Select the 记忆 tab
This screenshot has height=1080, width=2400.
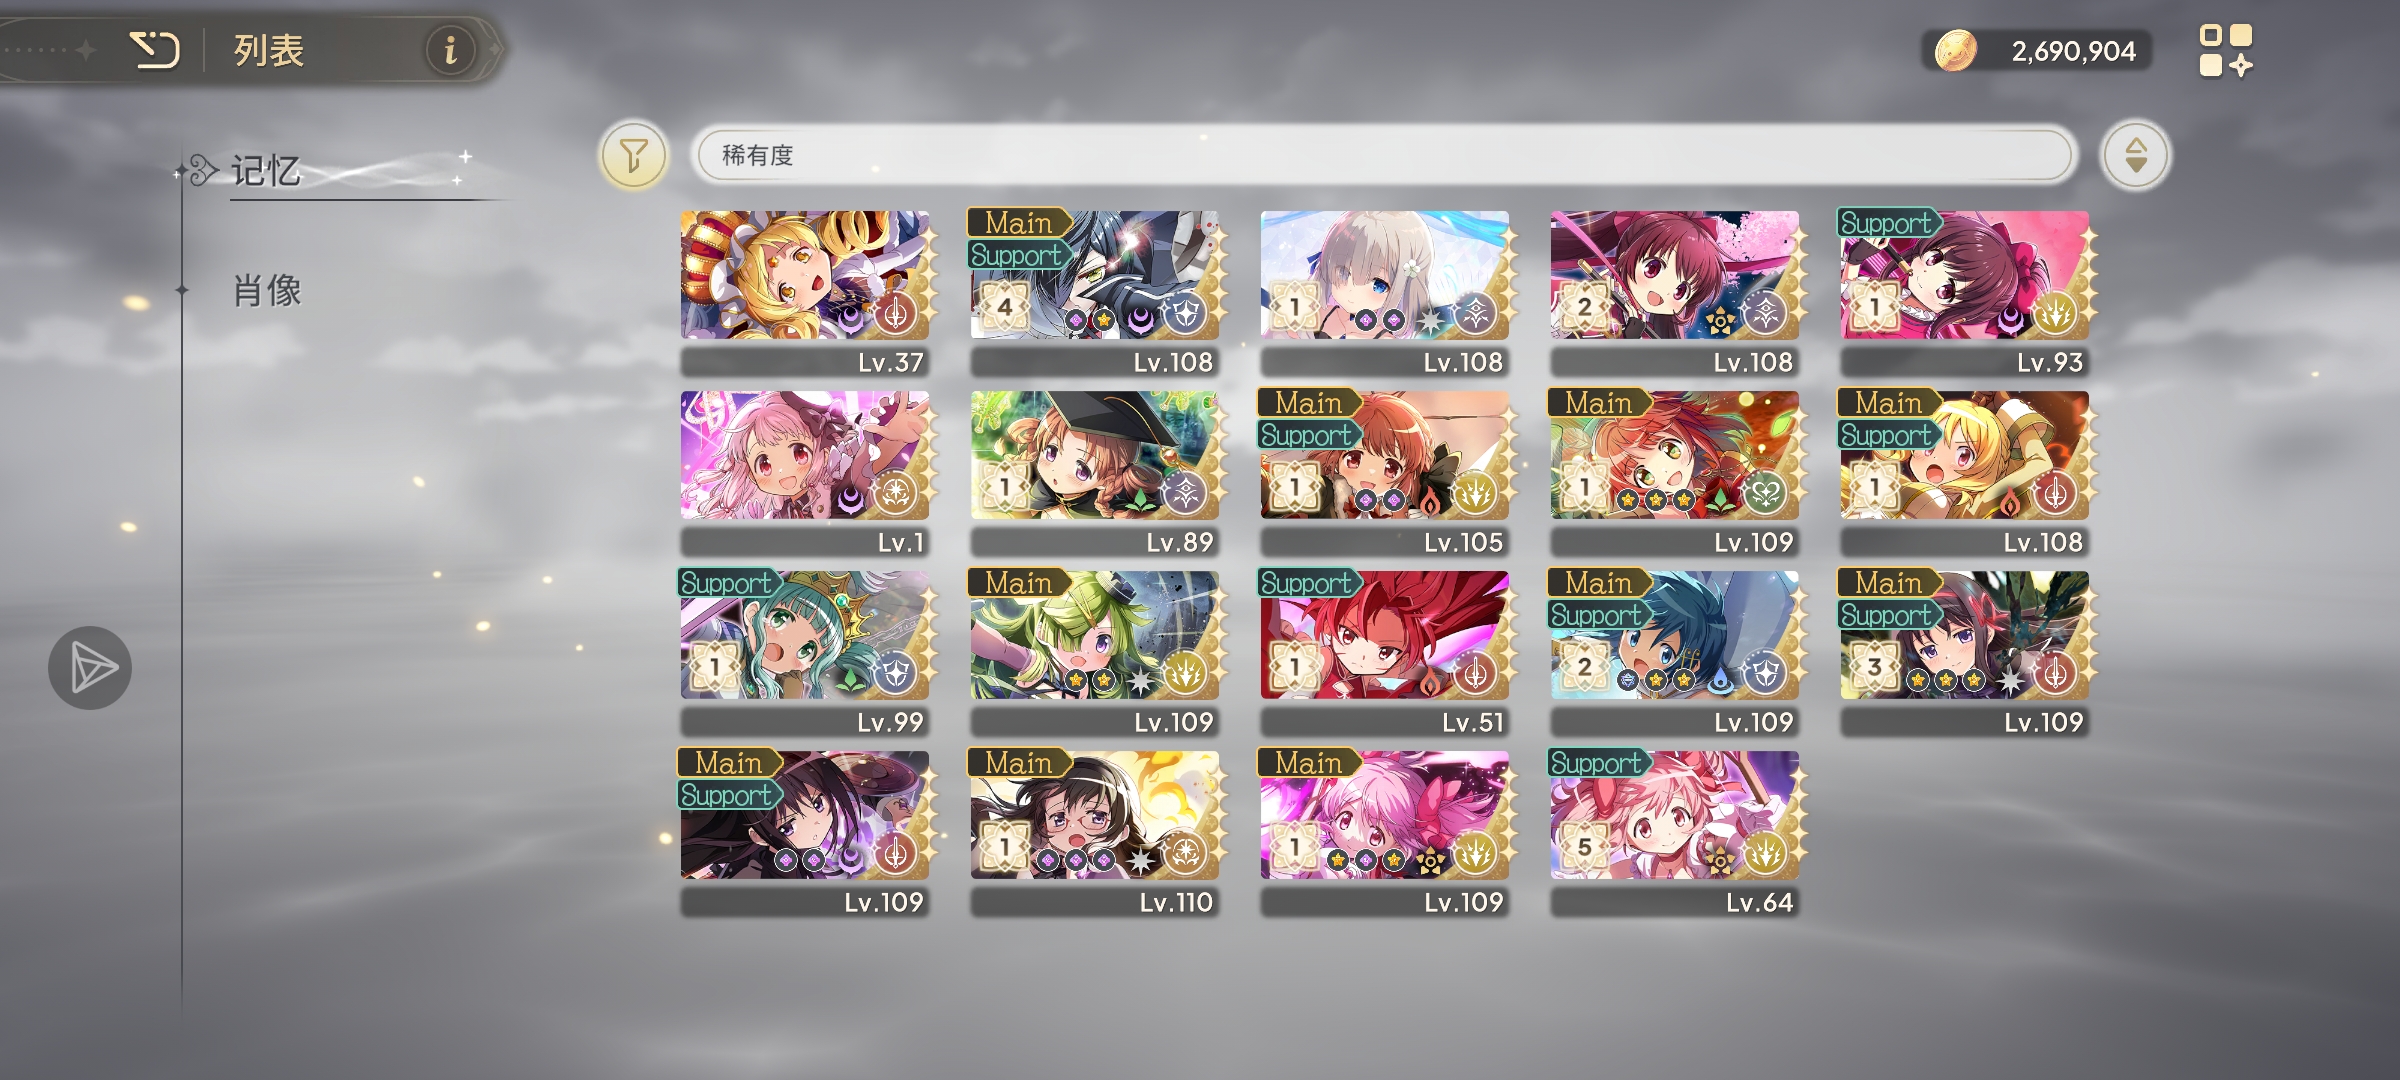266,171
